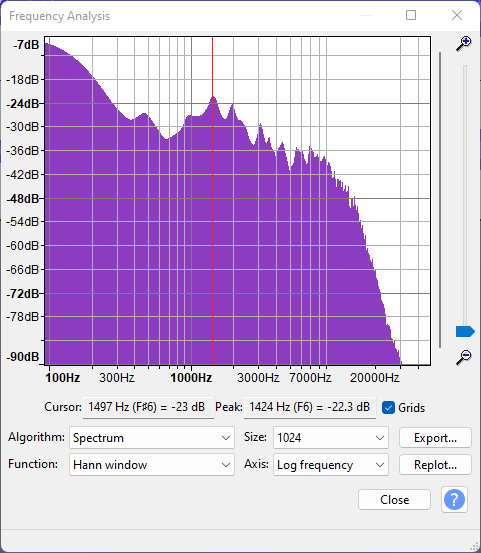
Task: Click the 1000Hz frequency axis label
Action: 191,378
